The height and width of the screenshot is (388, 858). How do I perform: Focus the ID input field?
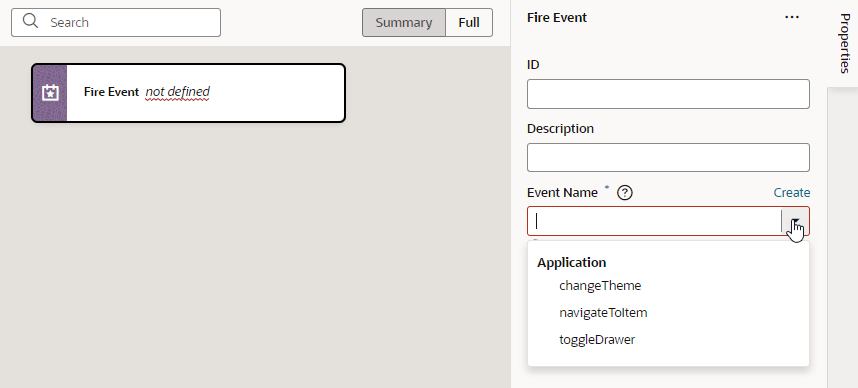tap(668, 94)
